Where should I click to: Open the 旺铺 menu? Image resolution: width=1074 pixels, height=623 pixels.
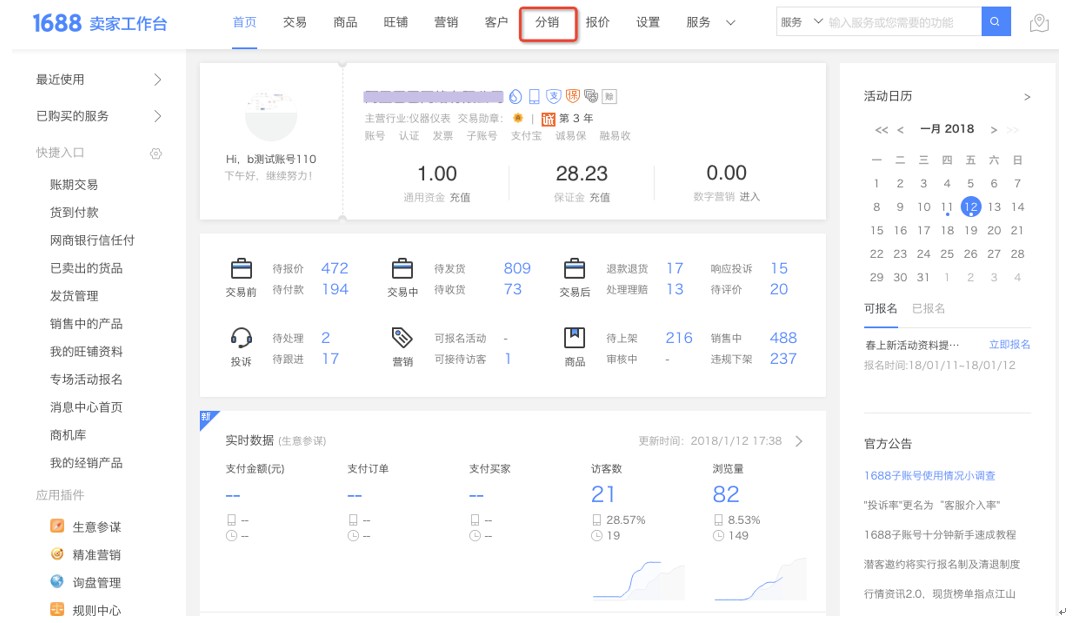click(x=396, y=23)
